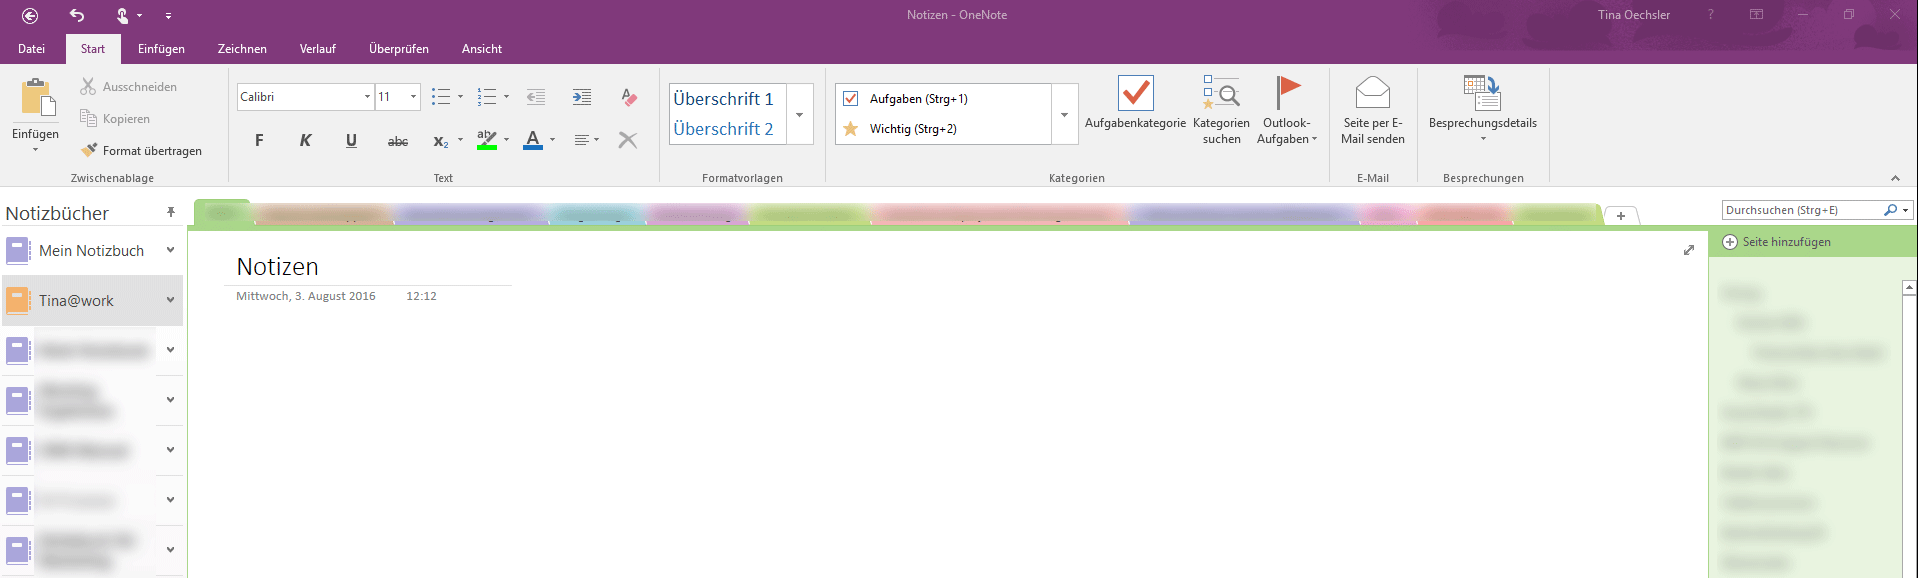Open the font size 11 dropdown
The height and width of the screenshot is (578, 1918).
(x=413, y=97)
